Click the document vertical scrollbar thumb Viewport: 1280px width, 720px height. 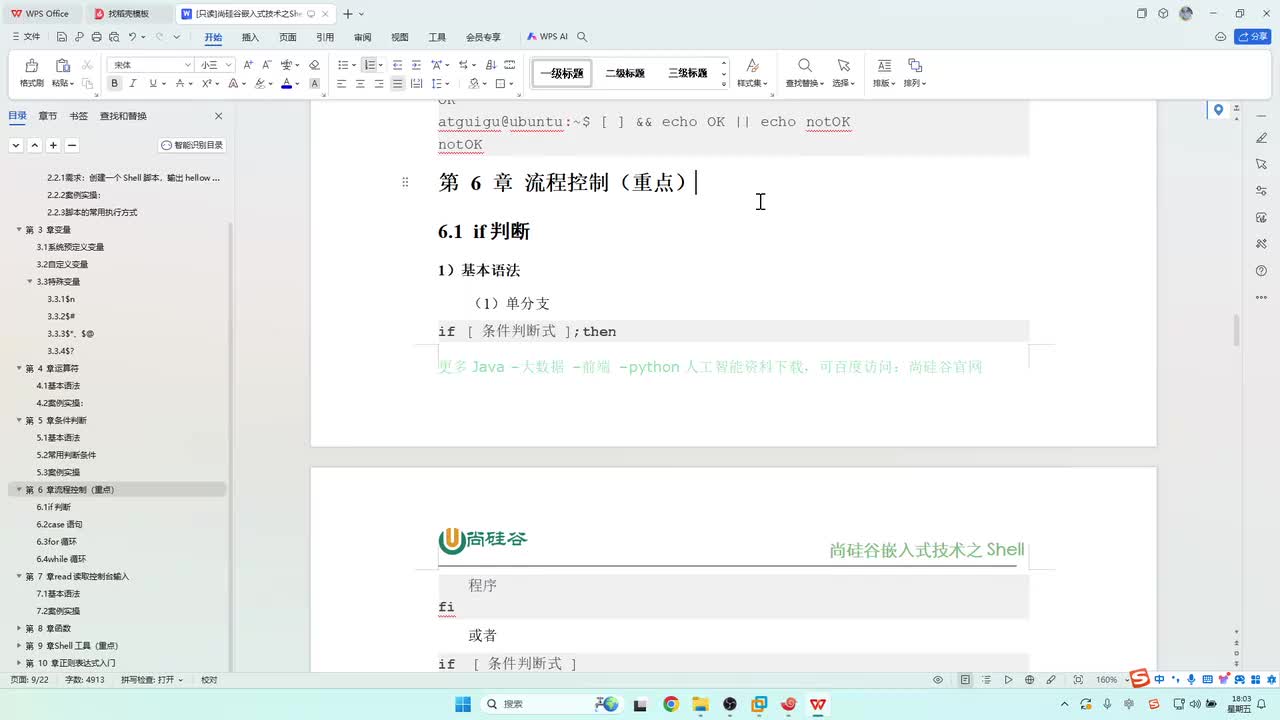[1237, 330]
